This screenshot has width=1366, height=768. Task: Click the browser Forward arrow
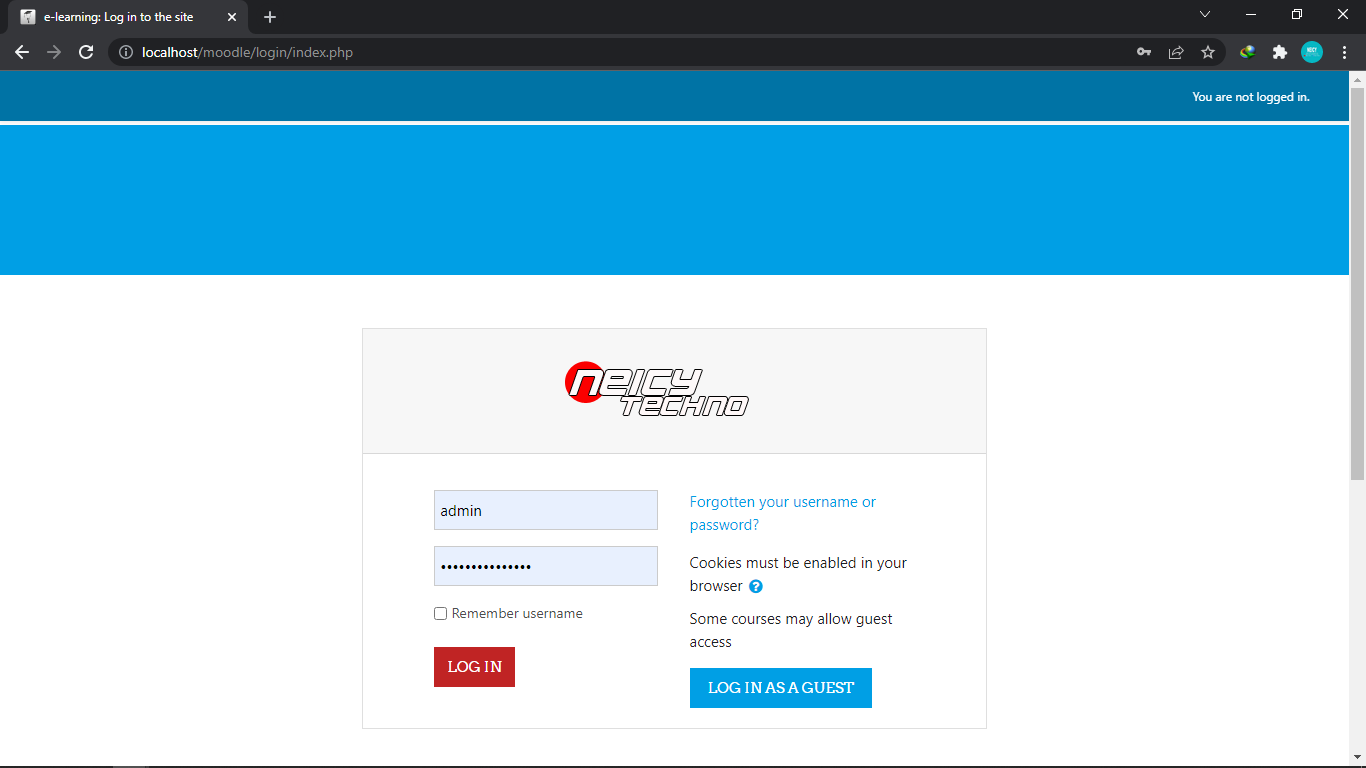(x=54, y=52)
